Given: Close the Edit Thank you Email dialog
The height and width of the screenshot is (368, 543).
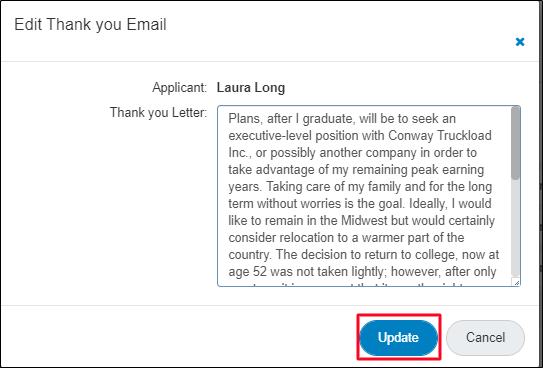Looking at the screenshot, I should click(x=520, y=42).
